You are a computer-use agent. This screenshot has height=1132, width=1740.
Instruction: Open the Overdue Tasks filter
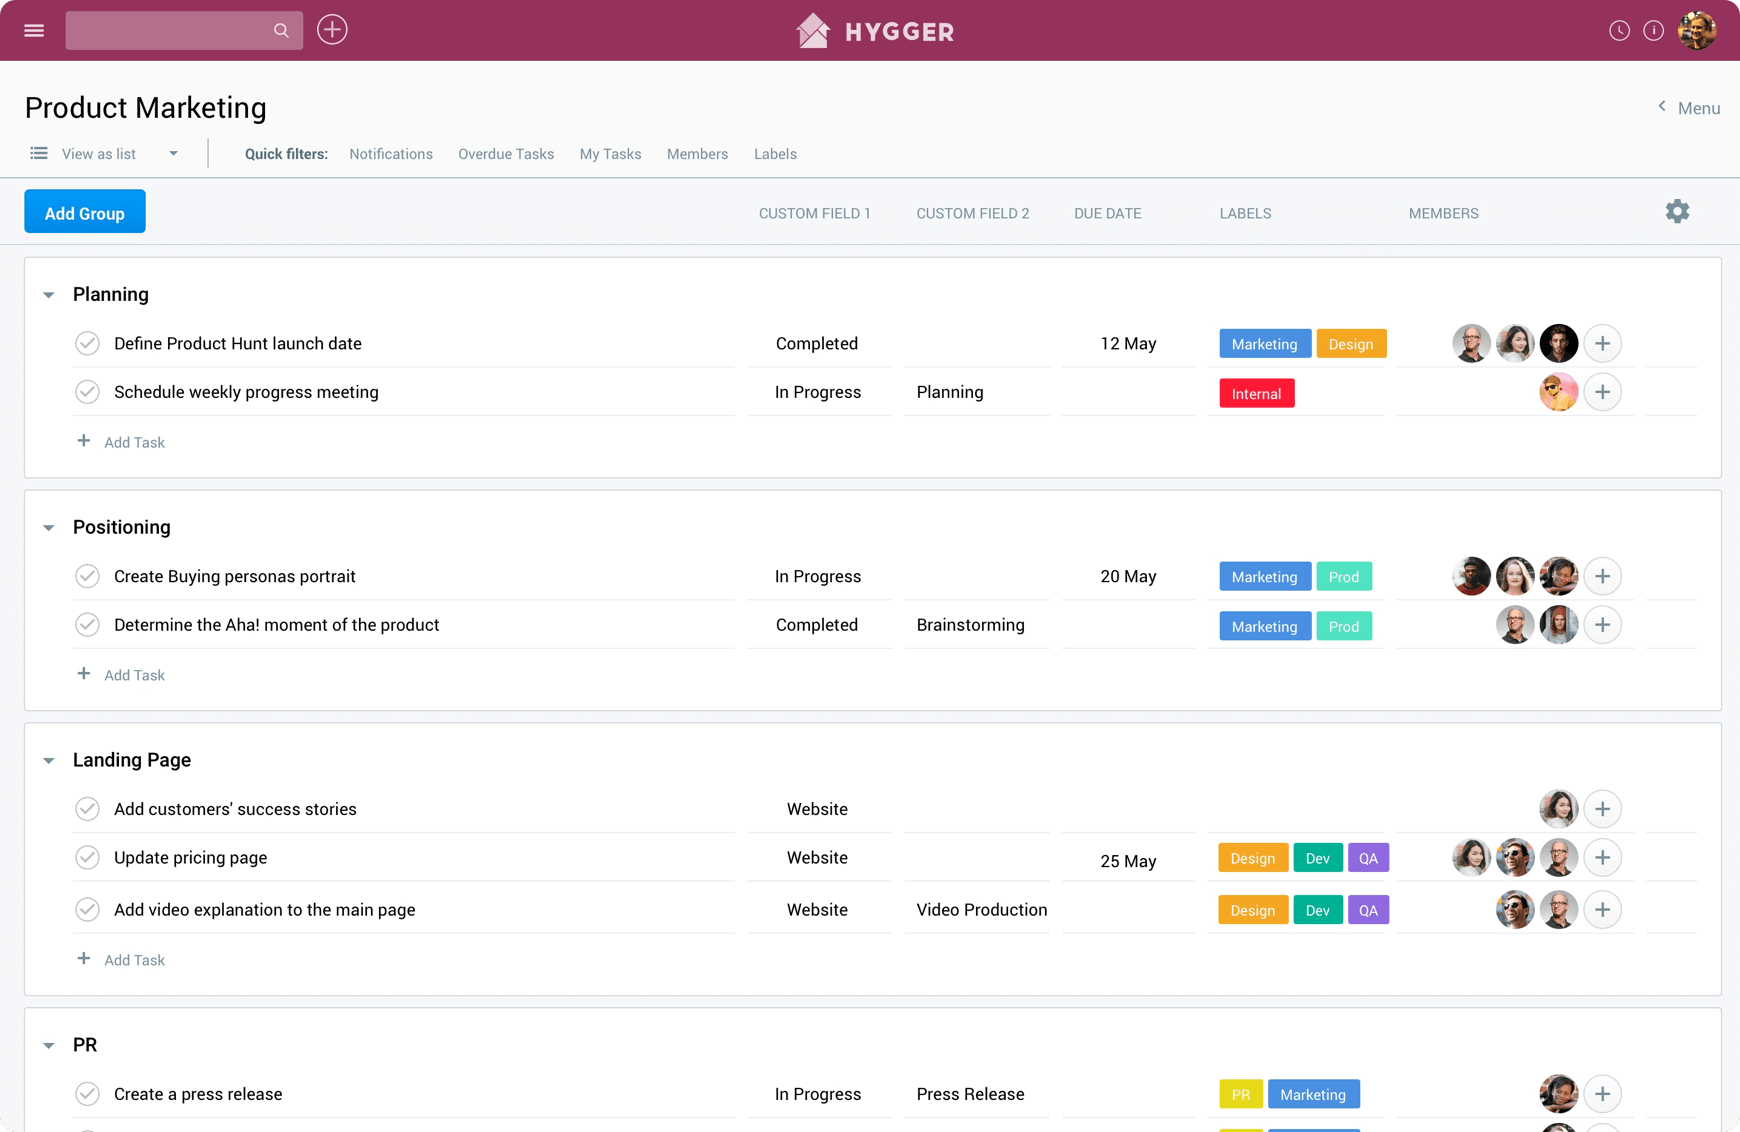point(506,153)
